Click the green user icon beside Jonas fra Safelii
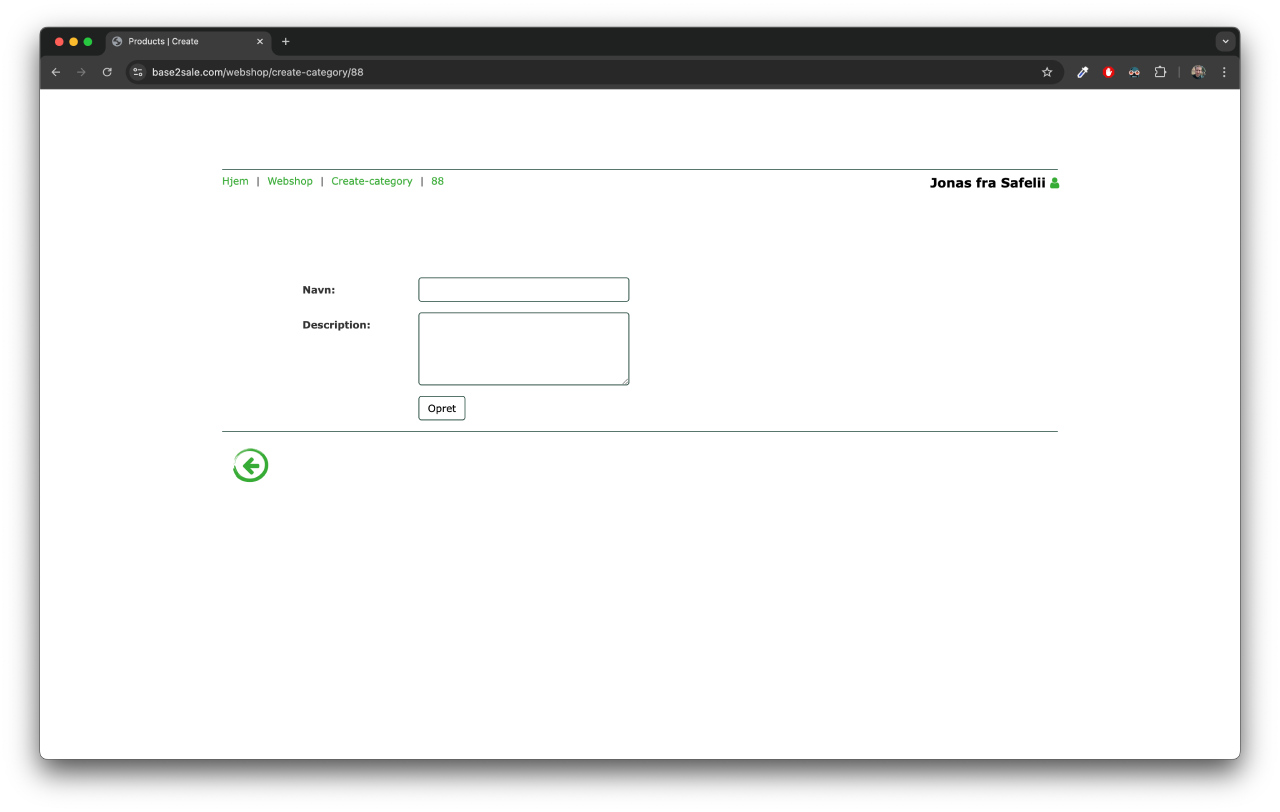Viewport: 1280px width, 812px height. point(1054,183)
